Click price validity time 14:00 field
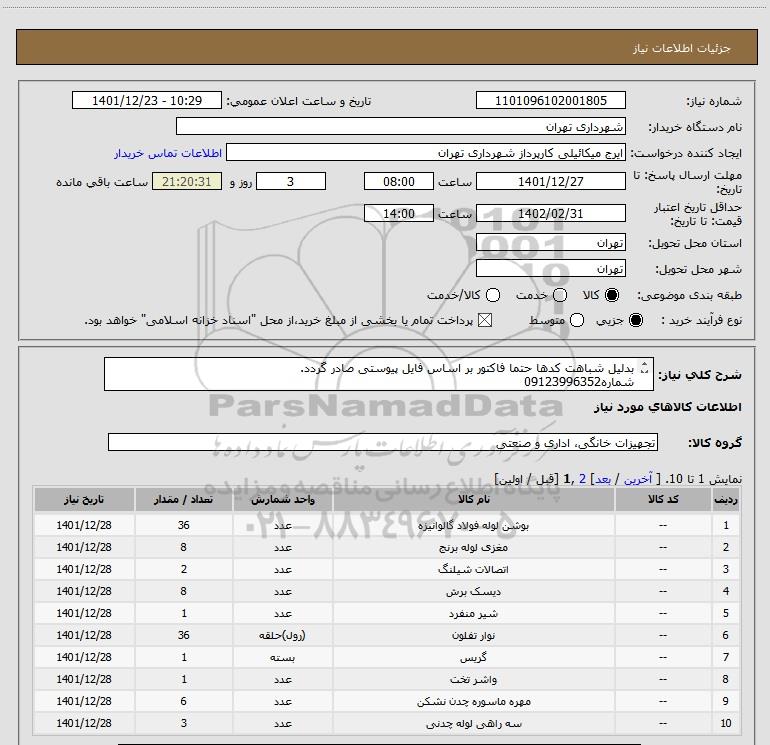Screen dimensions: 770x745 (x=399, y=214)
